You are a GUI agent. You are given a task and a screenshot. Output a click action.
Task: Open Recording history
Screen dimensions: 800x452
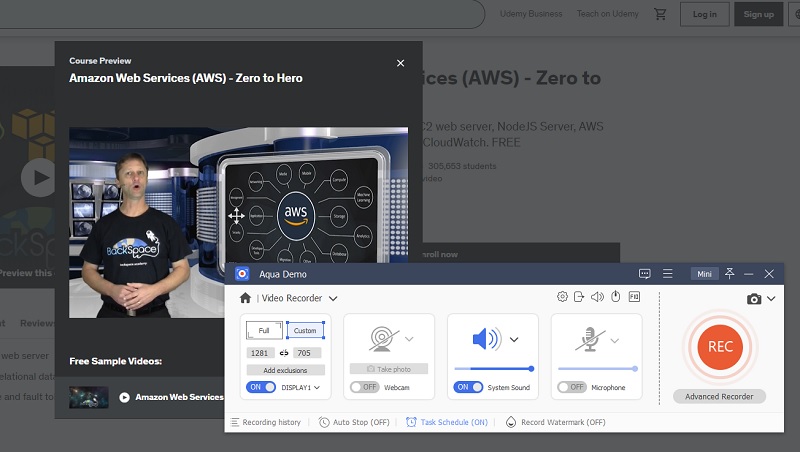click(x=266, y=422)
